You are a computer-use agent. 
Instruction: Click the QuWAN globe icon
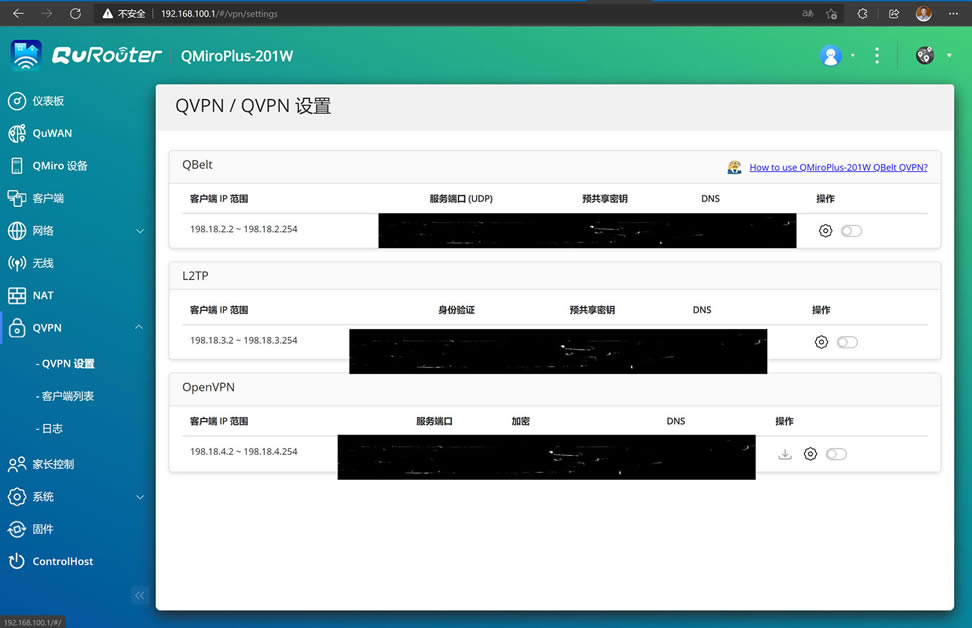pos(17,133)
